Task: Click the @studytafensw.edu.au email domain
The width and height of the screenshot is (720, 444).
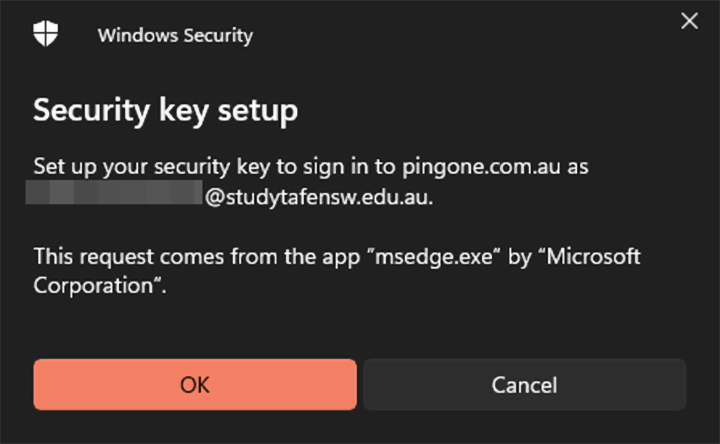Action: click(318, 197)
